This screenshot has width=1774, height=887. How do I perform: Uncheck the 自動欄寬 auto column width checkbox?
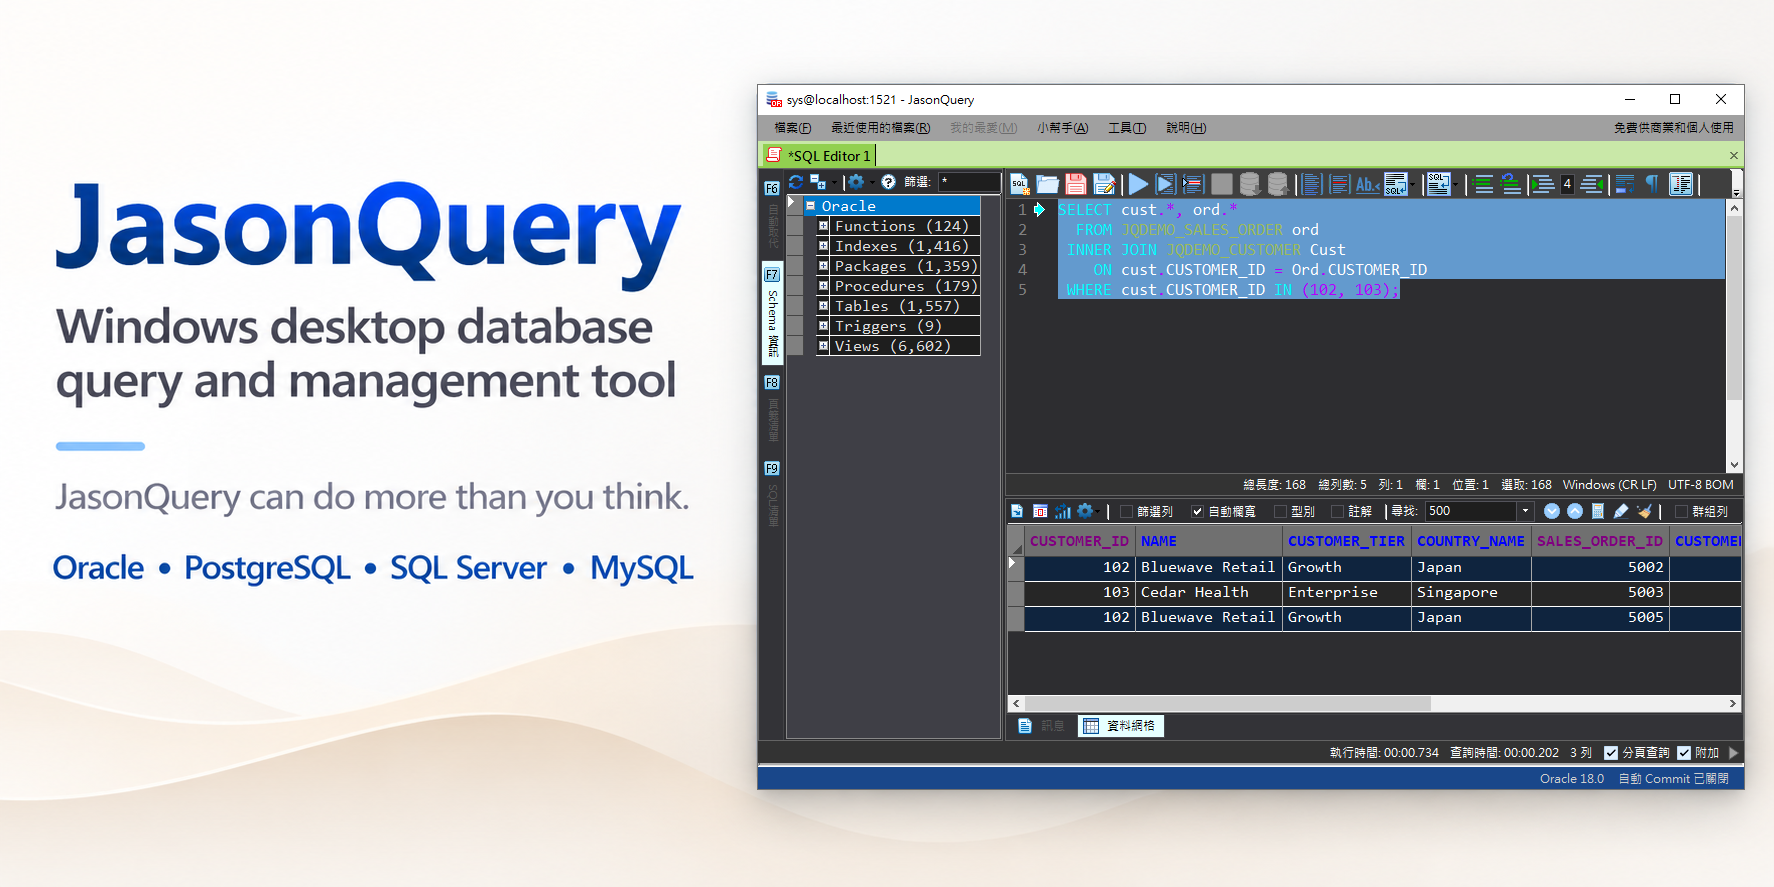point(1197,511)
